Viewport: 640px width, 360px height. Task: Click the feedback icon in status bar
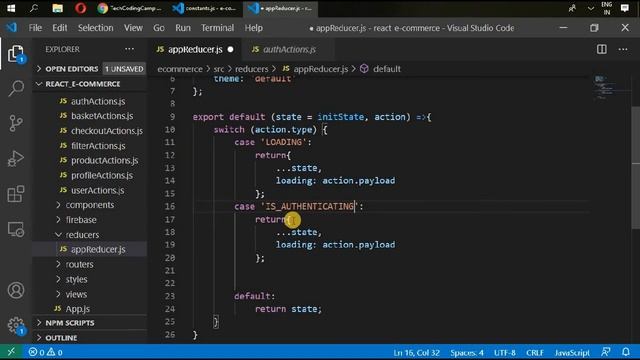pos(606,352)
